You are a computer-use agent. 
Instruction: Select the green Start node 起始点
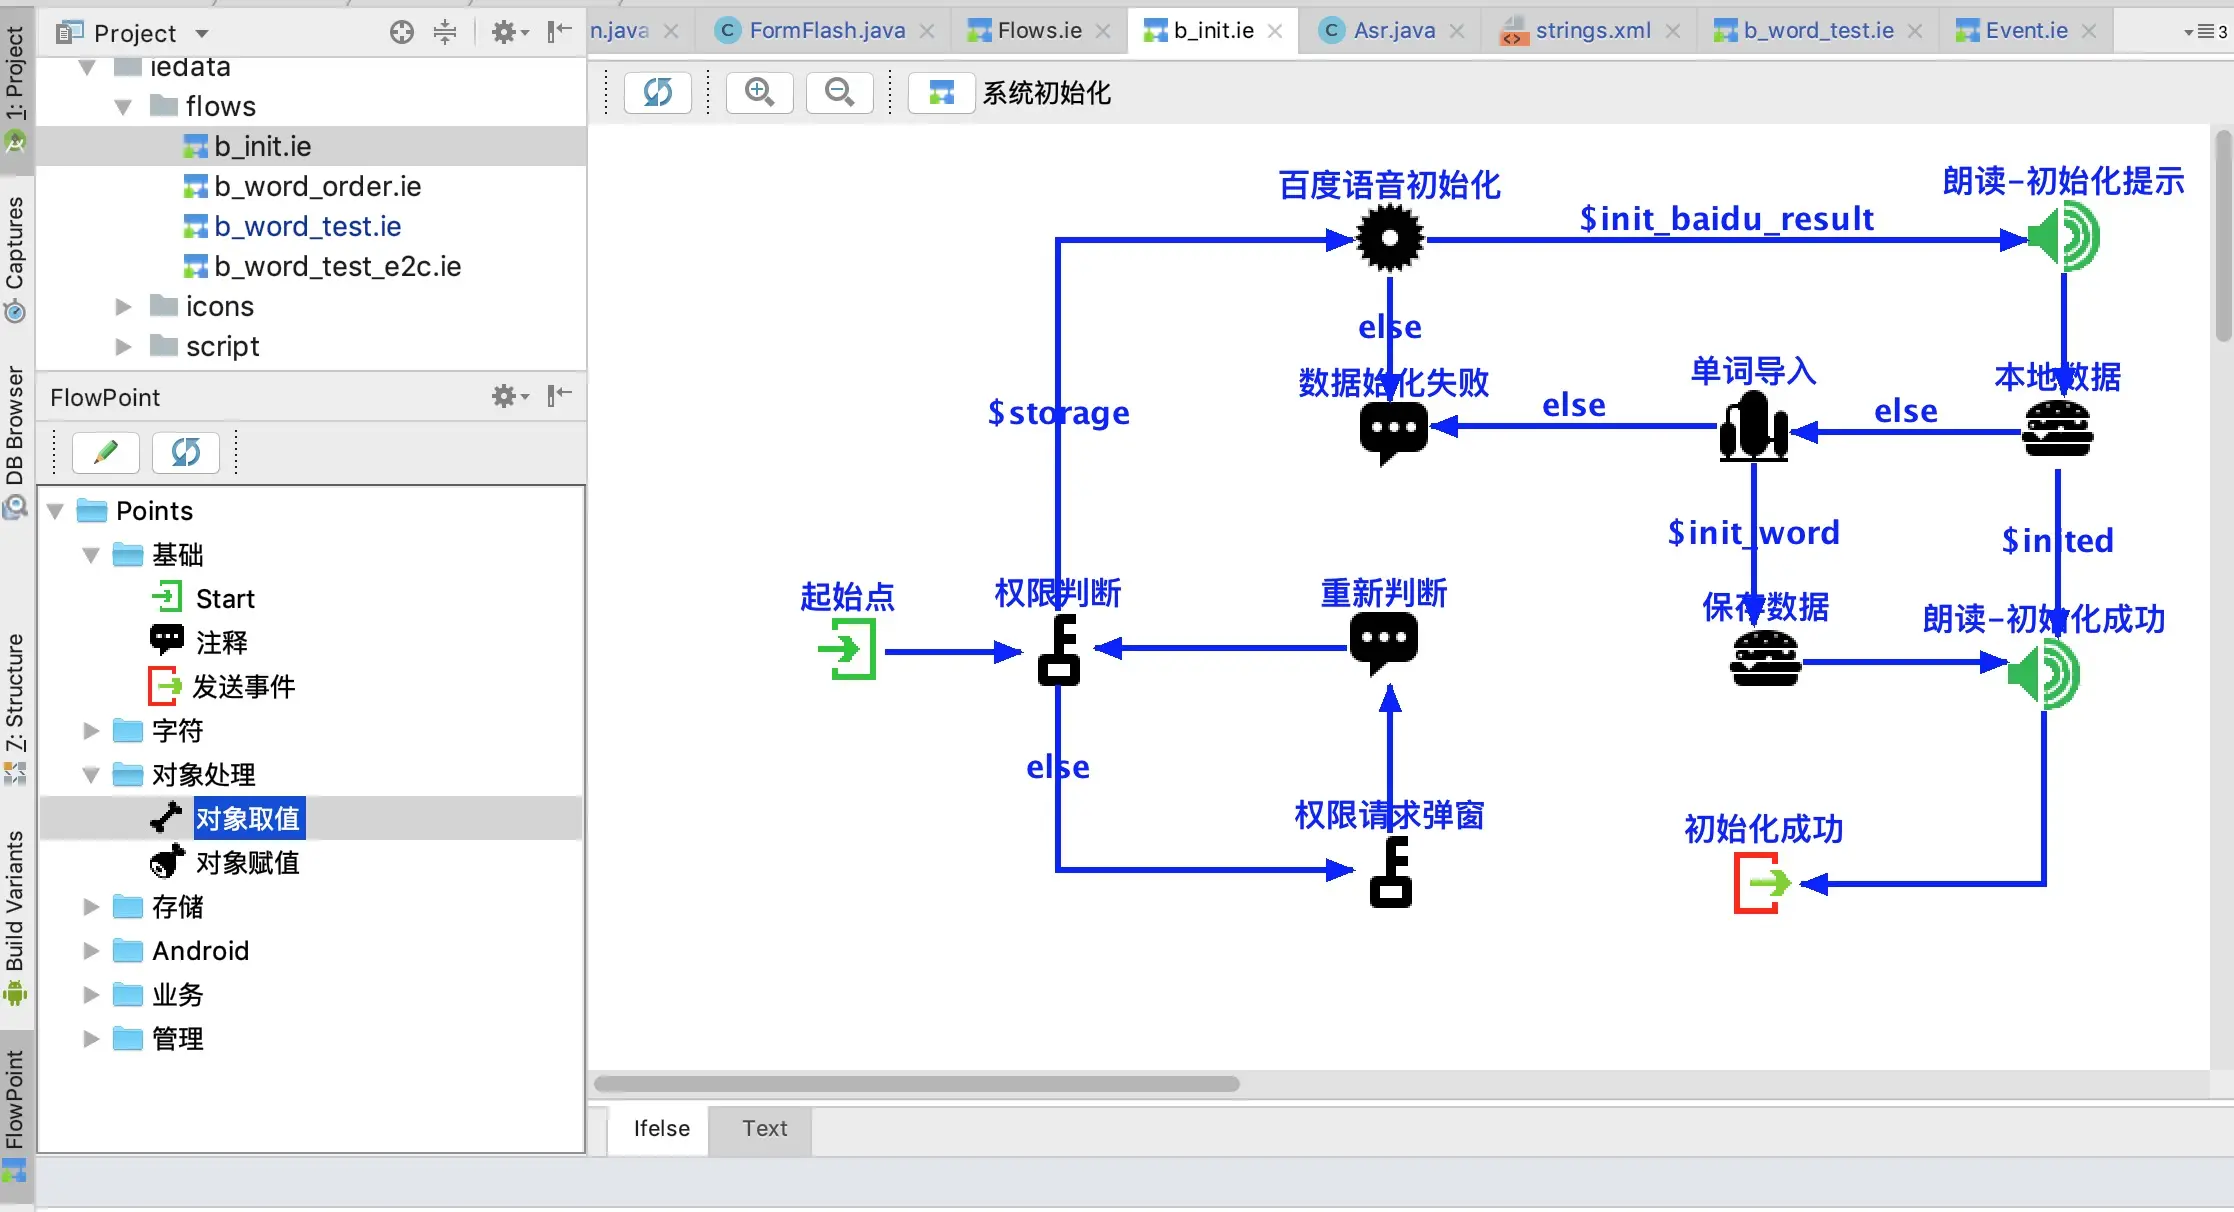(849, 650)
